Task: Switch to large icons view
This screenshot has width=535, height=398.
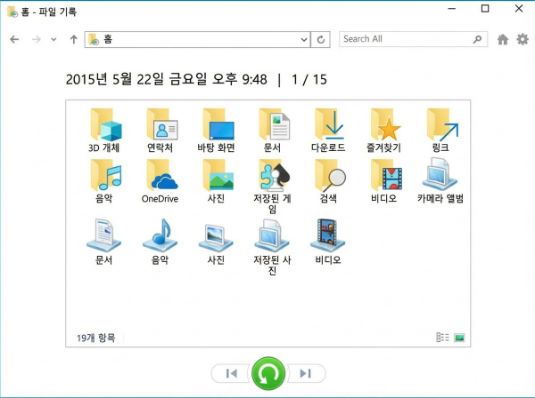Action: [x=460, y=338]
